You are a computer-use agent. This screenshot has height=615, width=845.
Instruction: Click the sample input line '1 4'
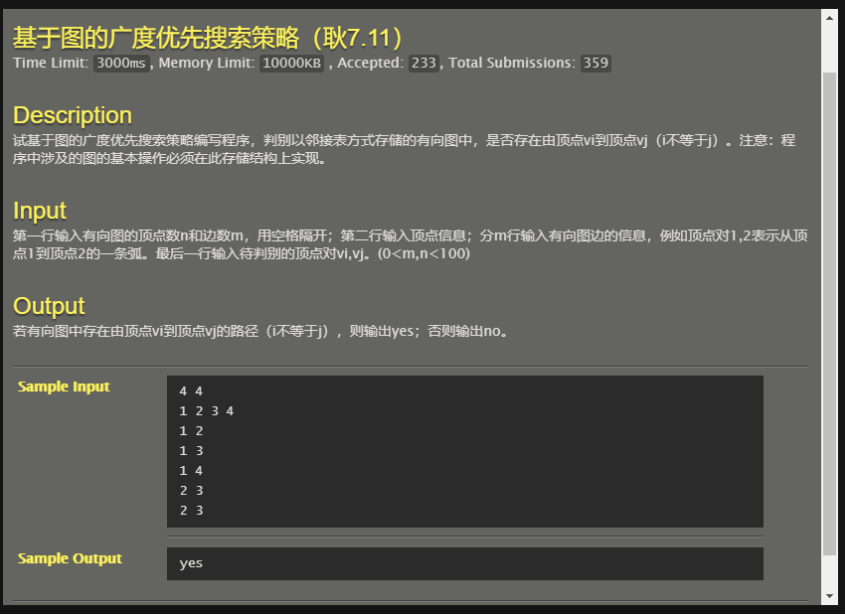pyautogui.click(x=191, y=471)
